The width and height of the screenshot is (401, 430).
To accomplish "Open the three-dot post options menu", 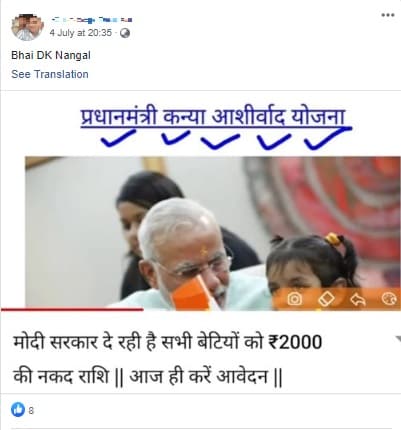I will pyautogui.click(x=388, y=15).
